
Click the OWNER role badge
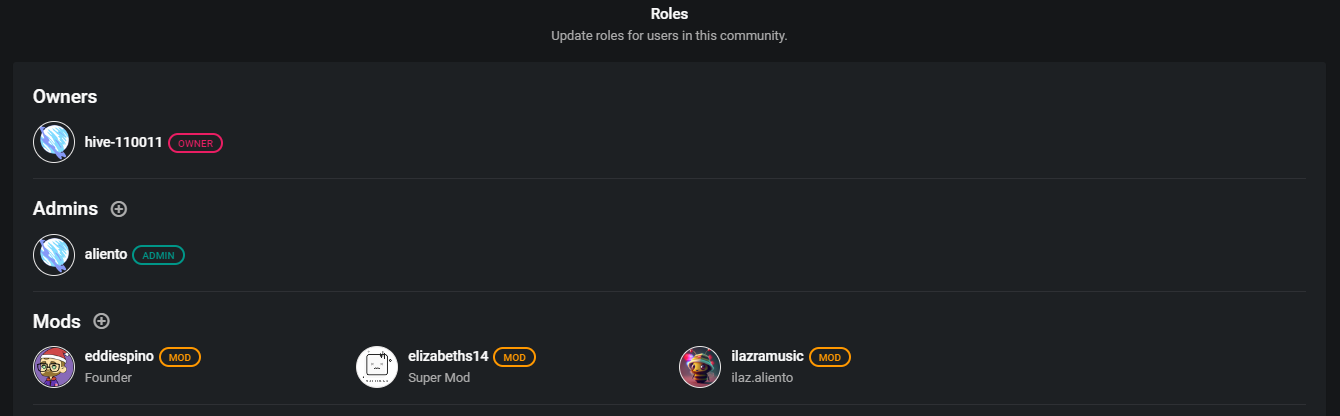pyautogui.click(x=195, y=143)
